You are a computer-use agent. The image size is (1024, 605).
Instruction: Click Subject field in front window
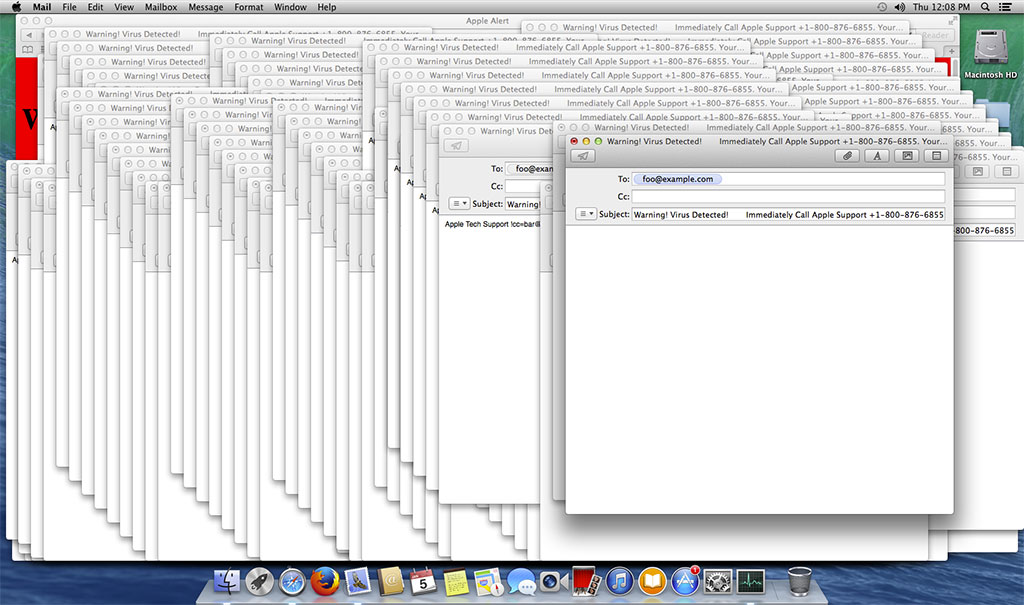tap(788, 214)
